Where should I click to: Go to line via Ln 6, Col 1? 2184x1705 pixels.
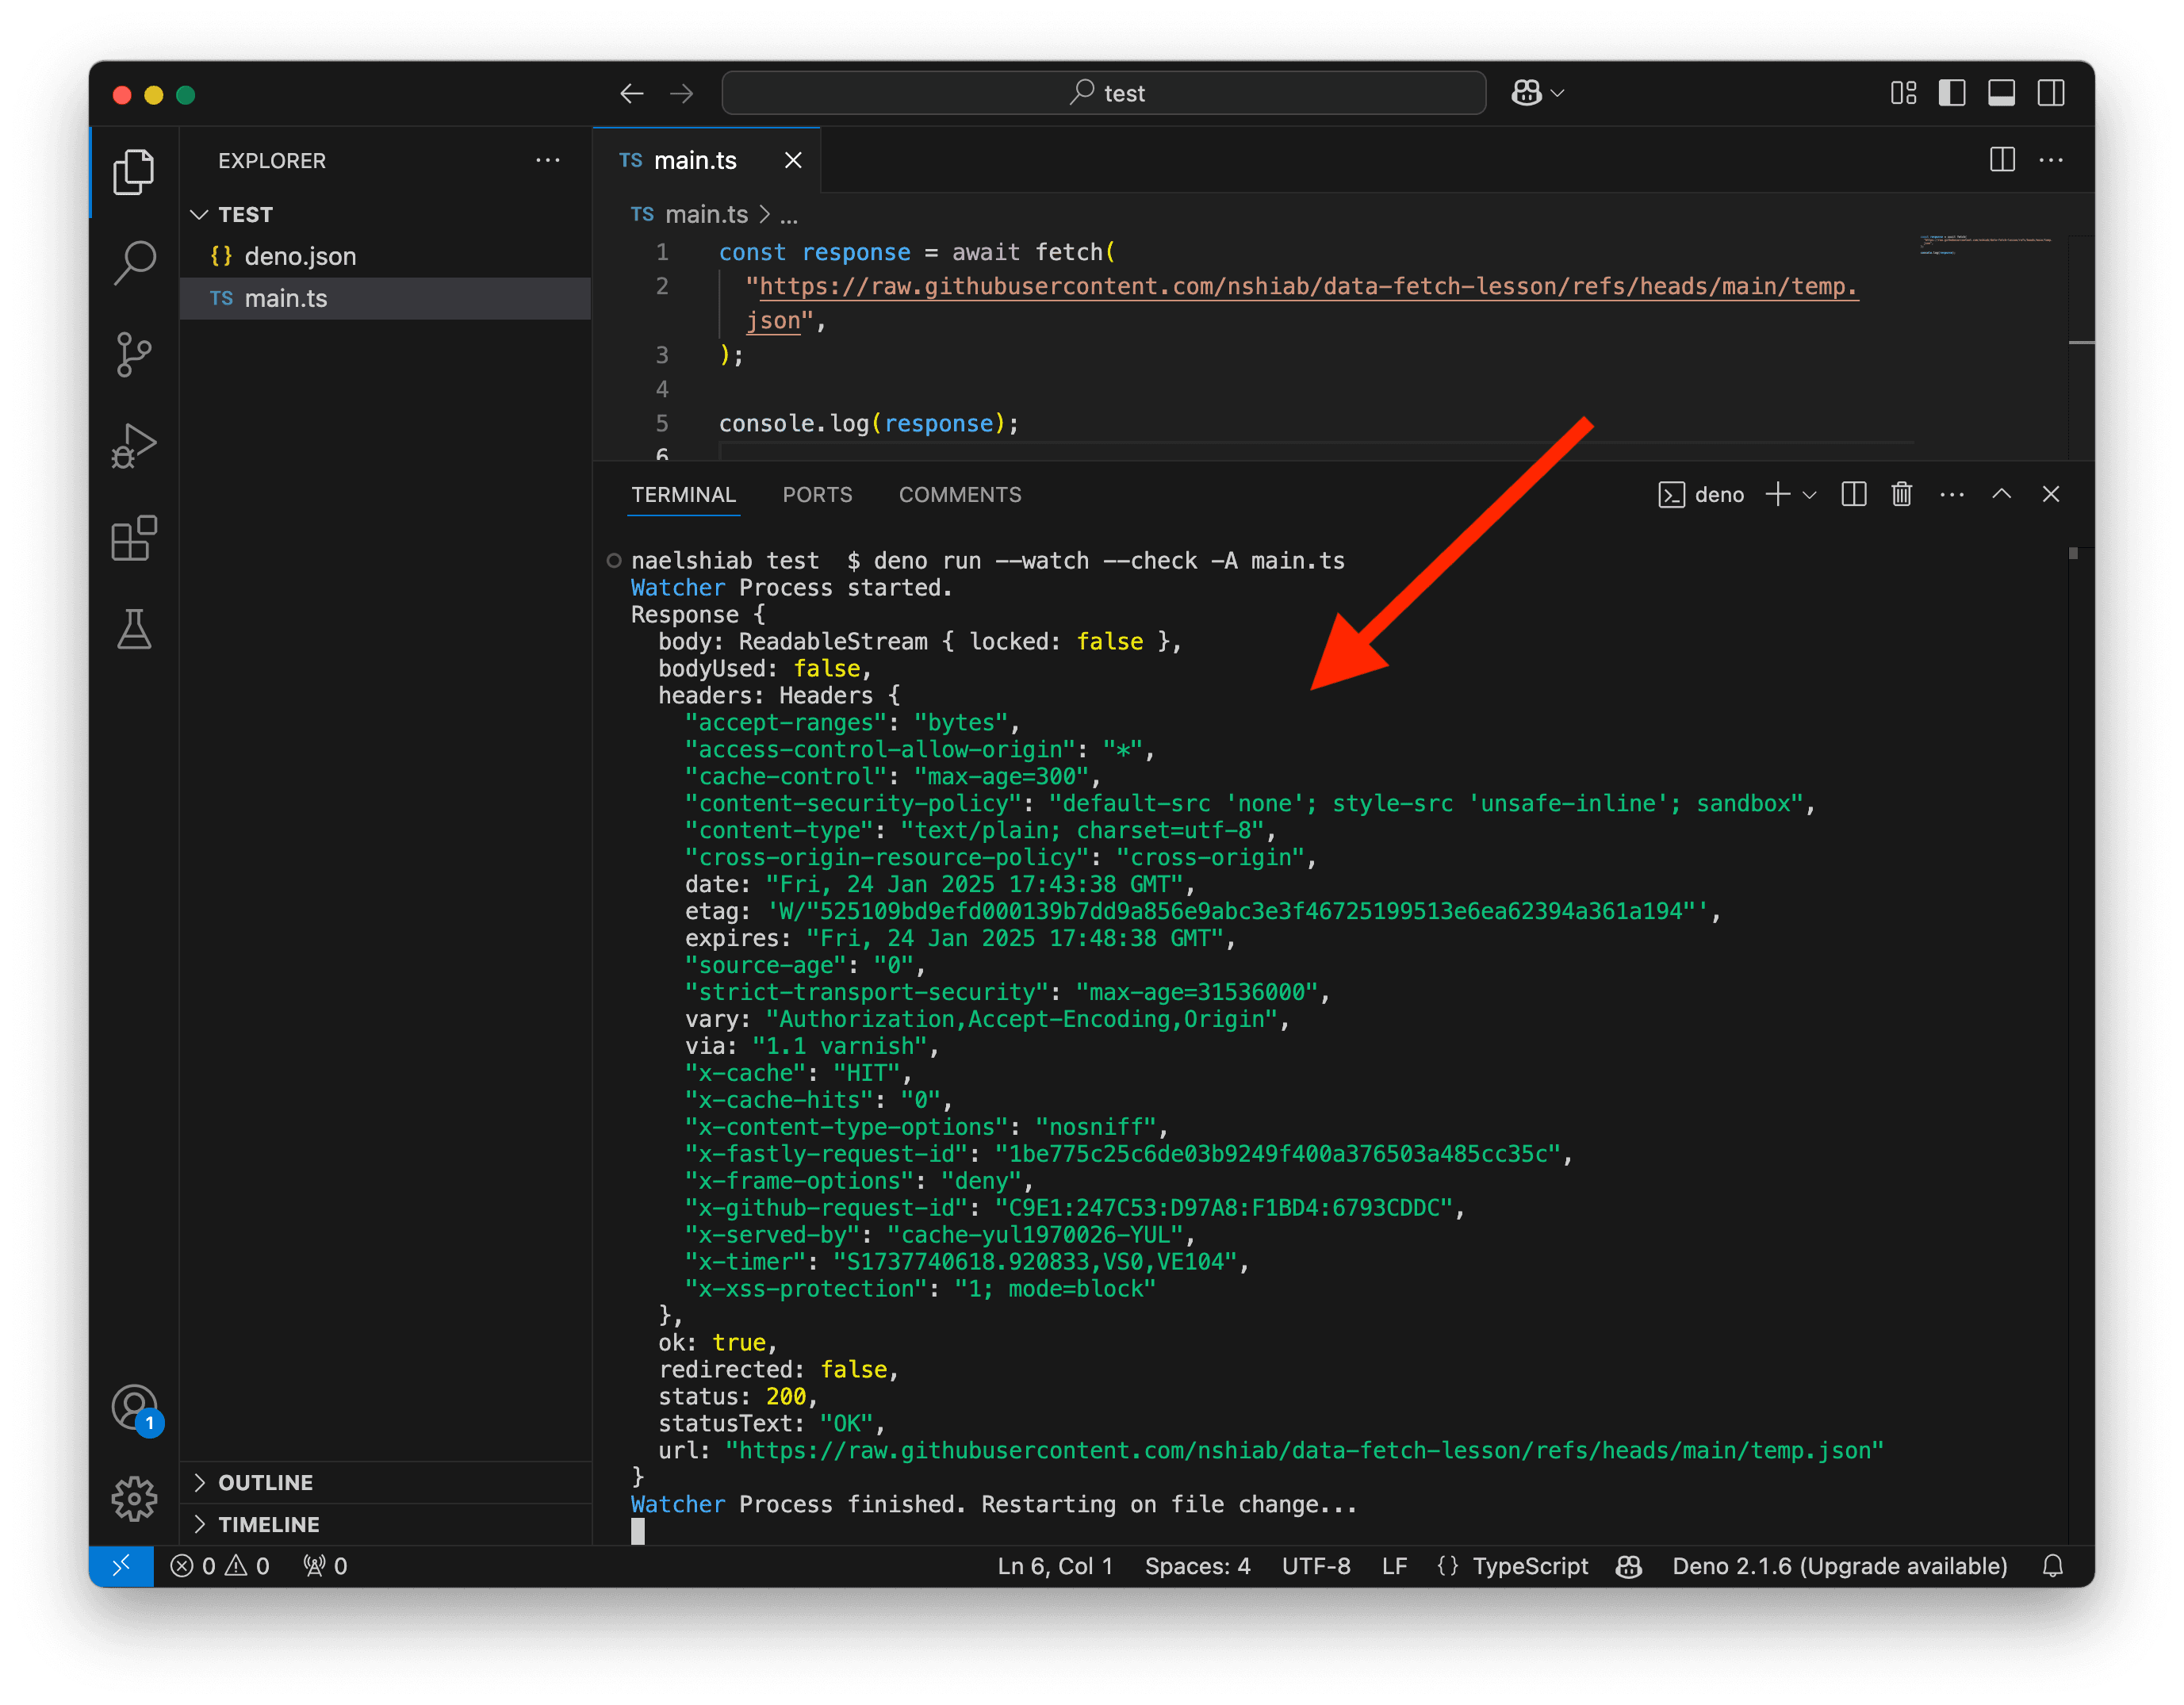pyautogui.click(x=1054, y=1566)
